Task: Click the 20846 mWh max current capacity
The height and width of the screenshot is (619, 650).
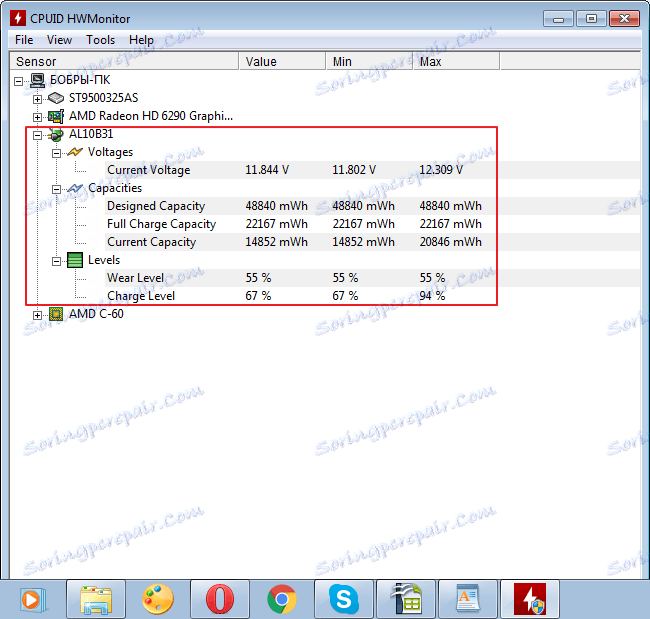Action: [451, 242]
